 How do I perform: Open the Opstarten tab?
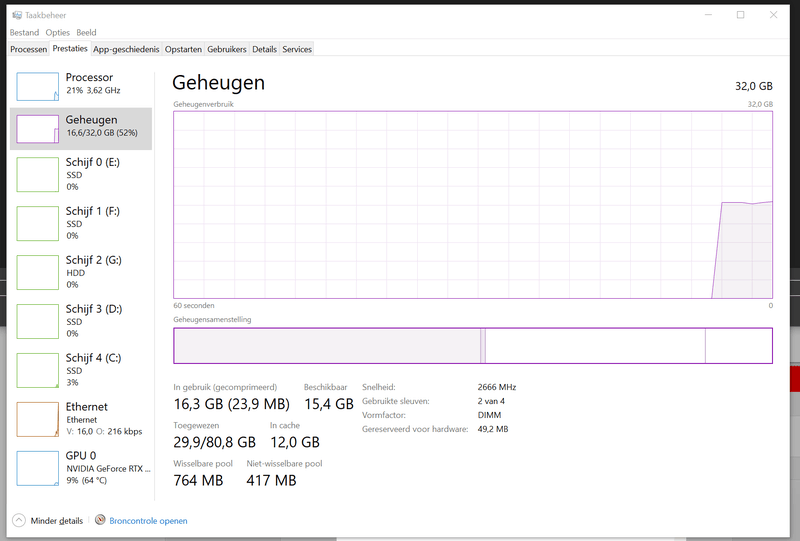coord(183,49)
